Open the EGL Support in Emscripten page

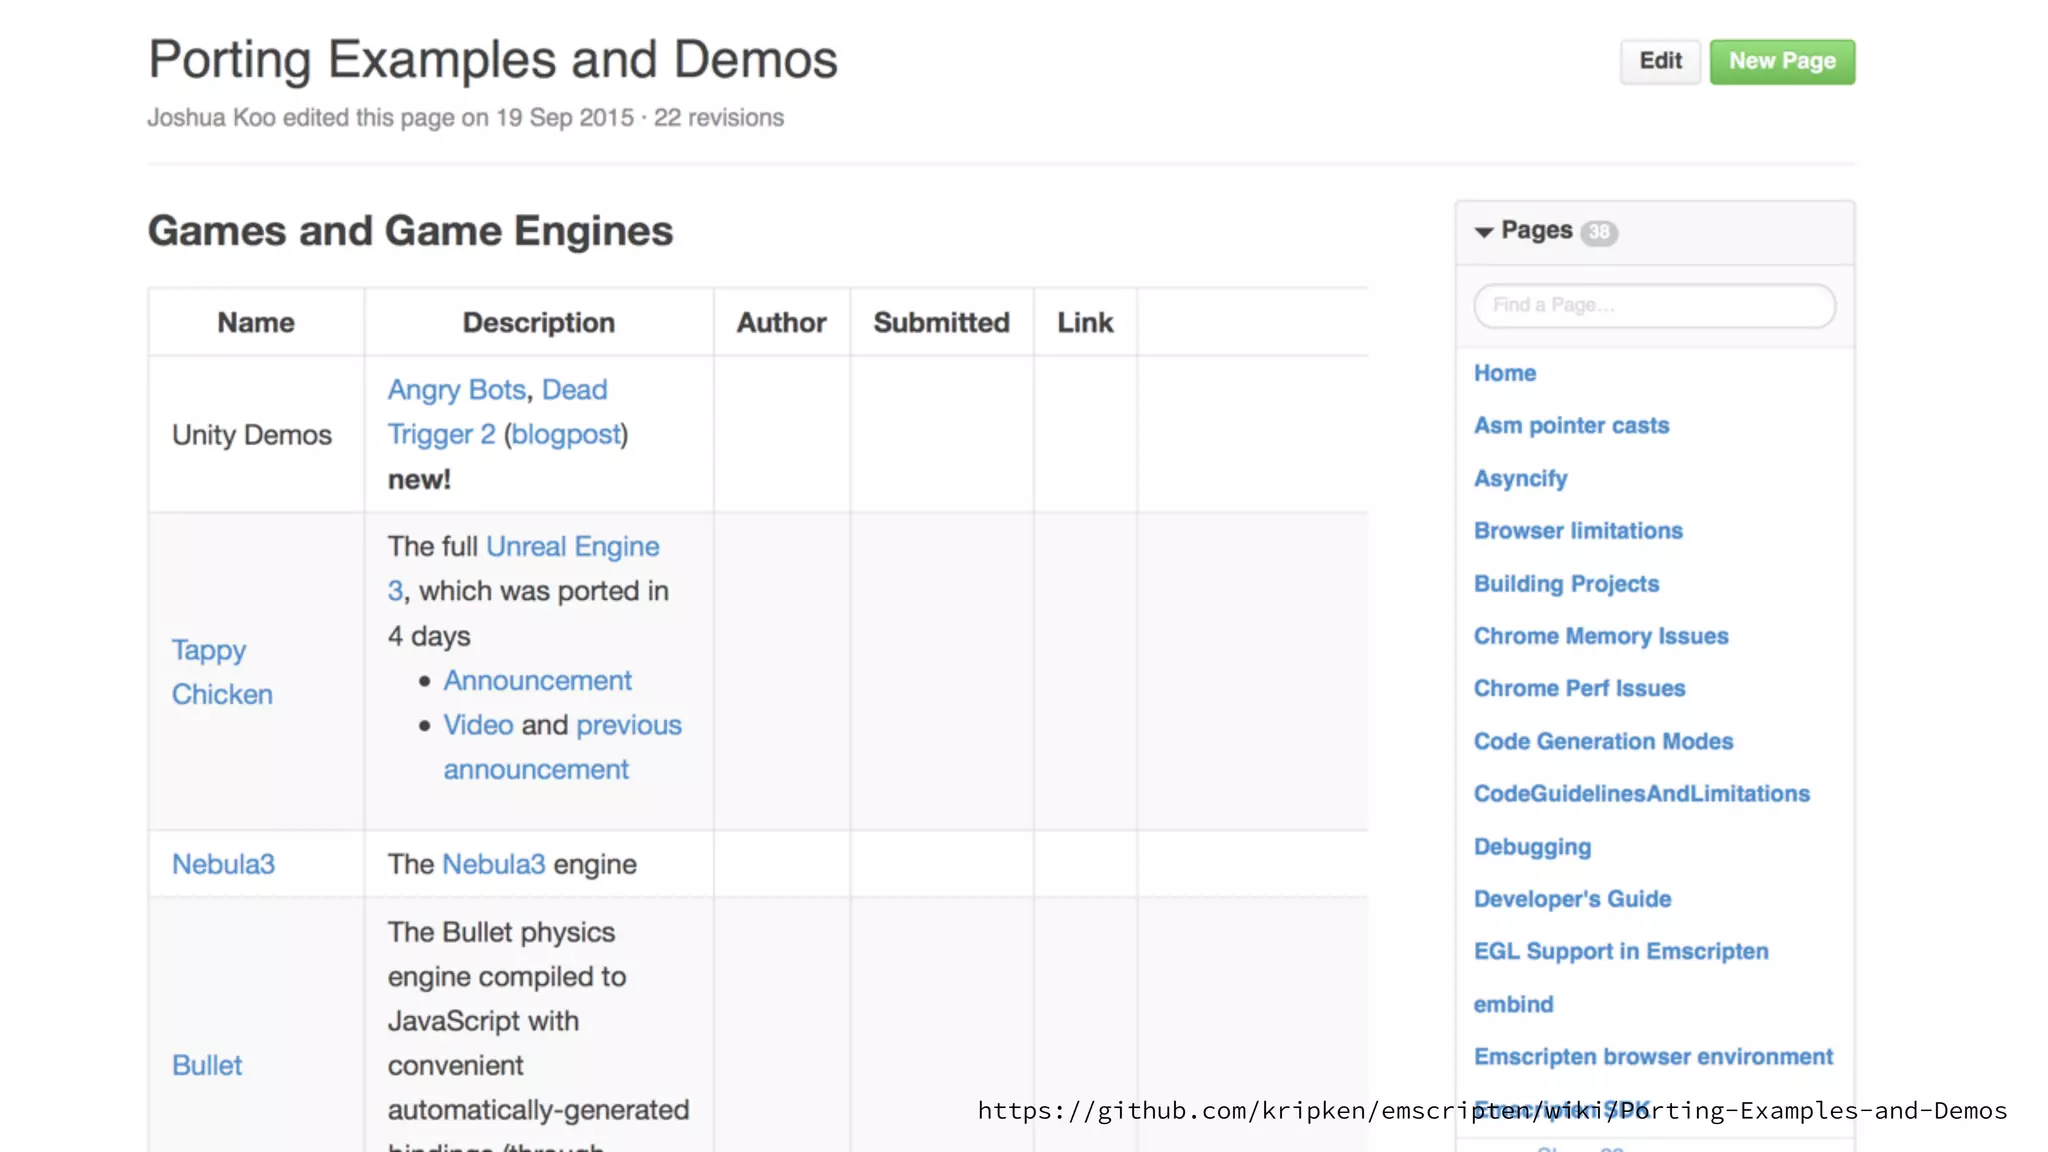point(1620,952)
